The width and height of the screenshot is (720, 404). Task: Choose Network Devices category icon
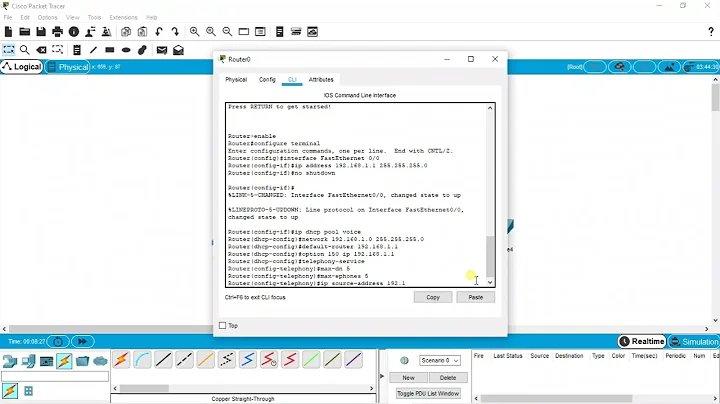click(10, 361)
